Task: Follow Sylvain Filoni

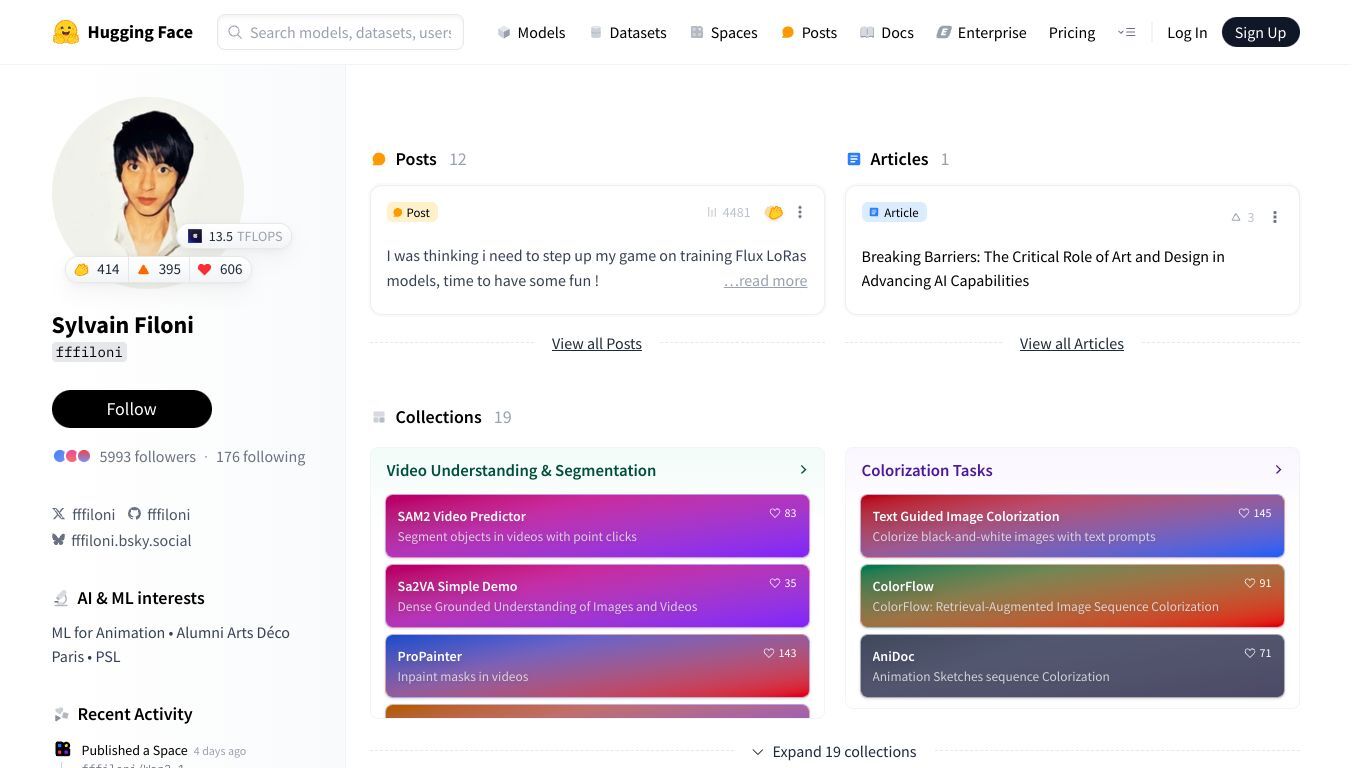Action: (x=132, y=408)
